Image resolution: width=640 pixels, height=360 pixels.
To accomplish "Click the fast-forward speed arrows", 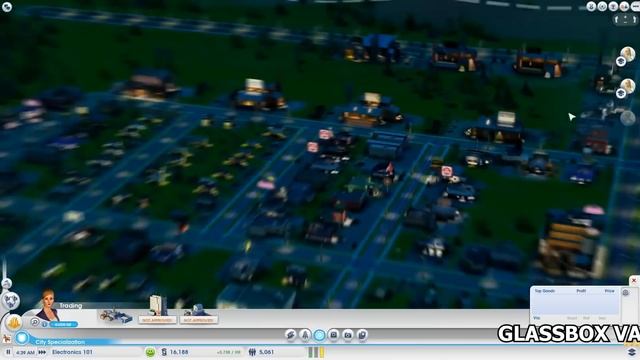I will (42, 352).
